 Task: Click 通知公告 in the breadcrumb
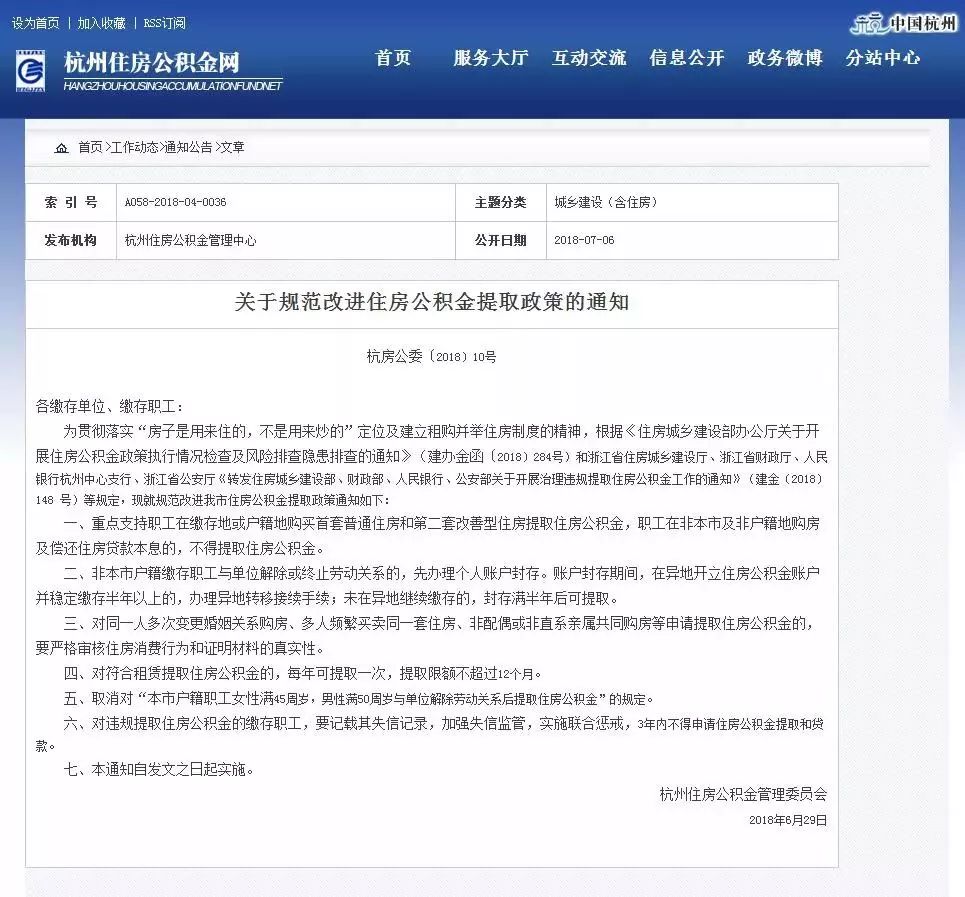point(188,147)
